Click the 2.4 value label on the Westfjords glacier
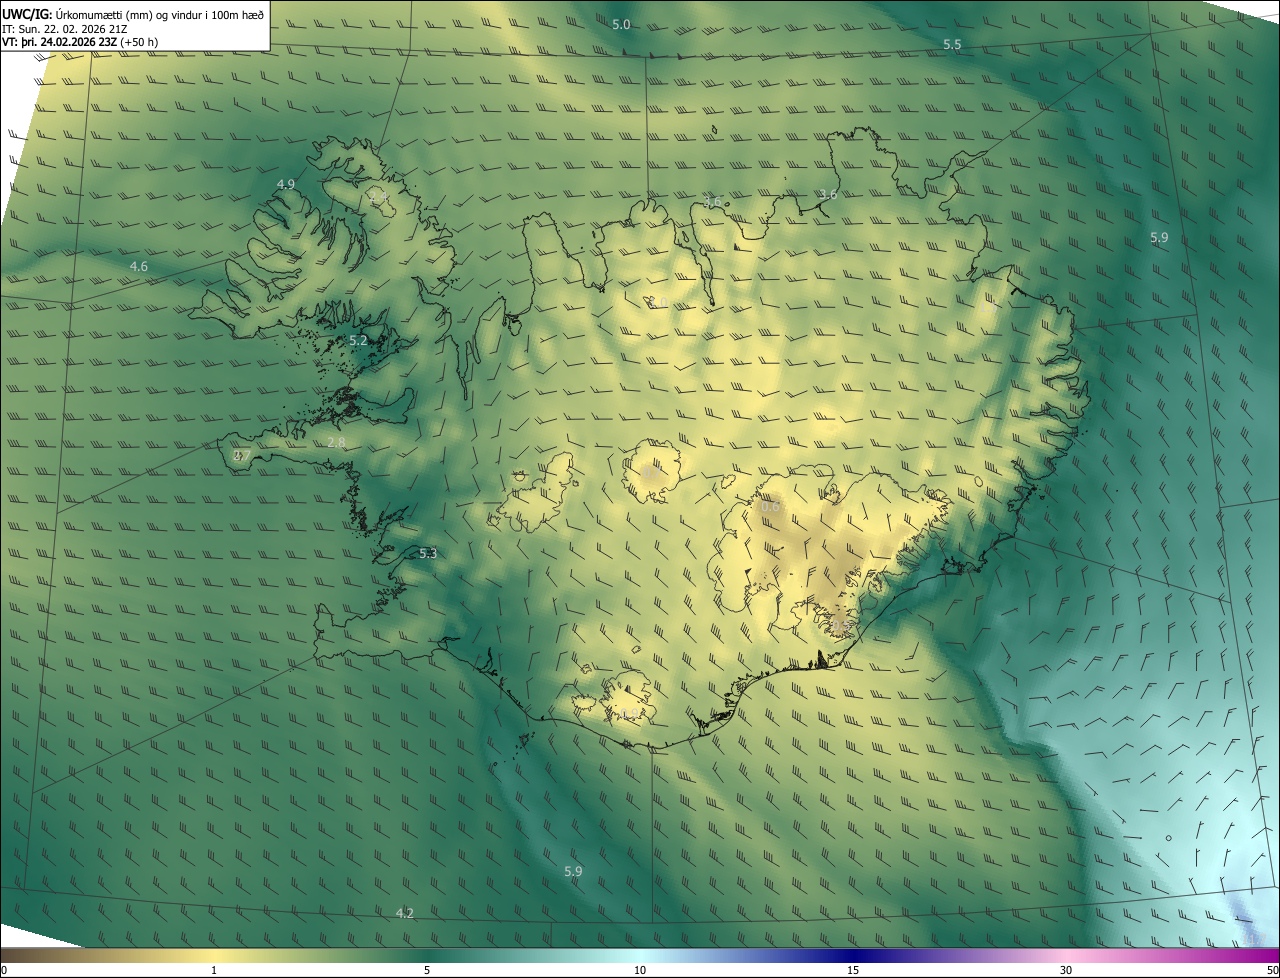The image size is (1280, 978). point(378,199)
